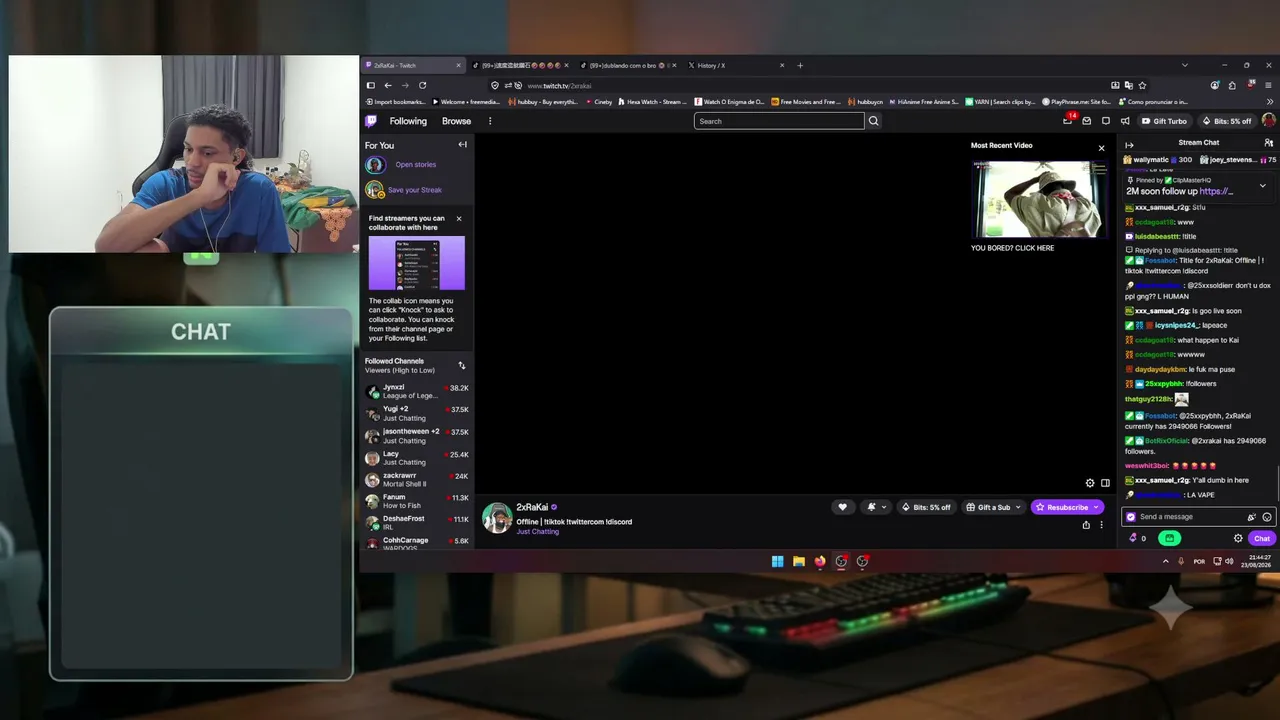Click the share channel icon
The height and width of the screenshot is (720, 1280).
(x=1086, y=524)
